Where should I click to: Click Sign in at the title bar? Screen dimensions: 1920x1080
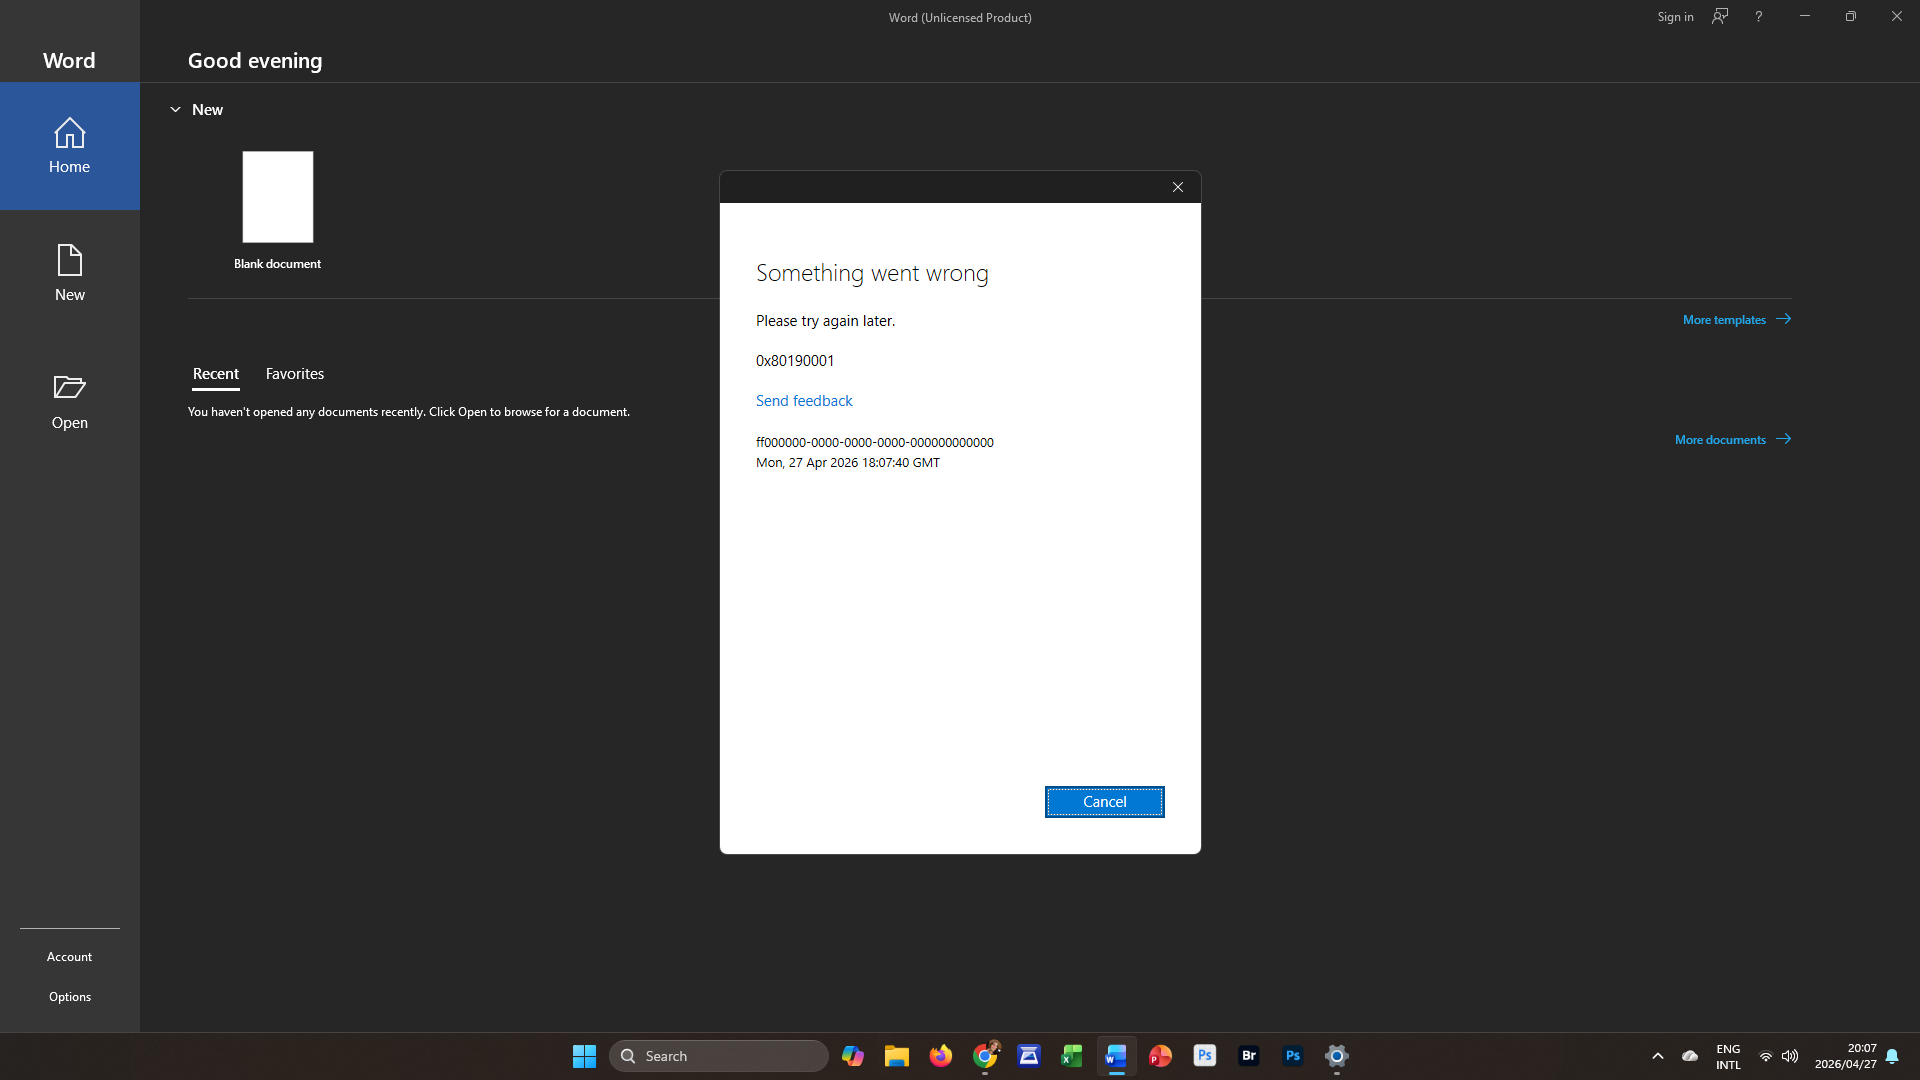point(1675,17)
